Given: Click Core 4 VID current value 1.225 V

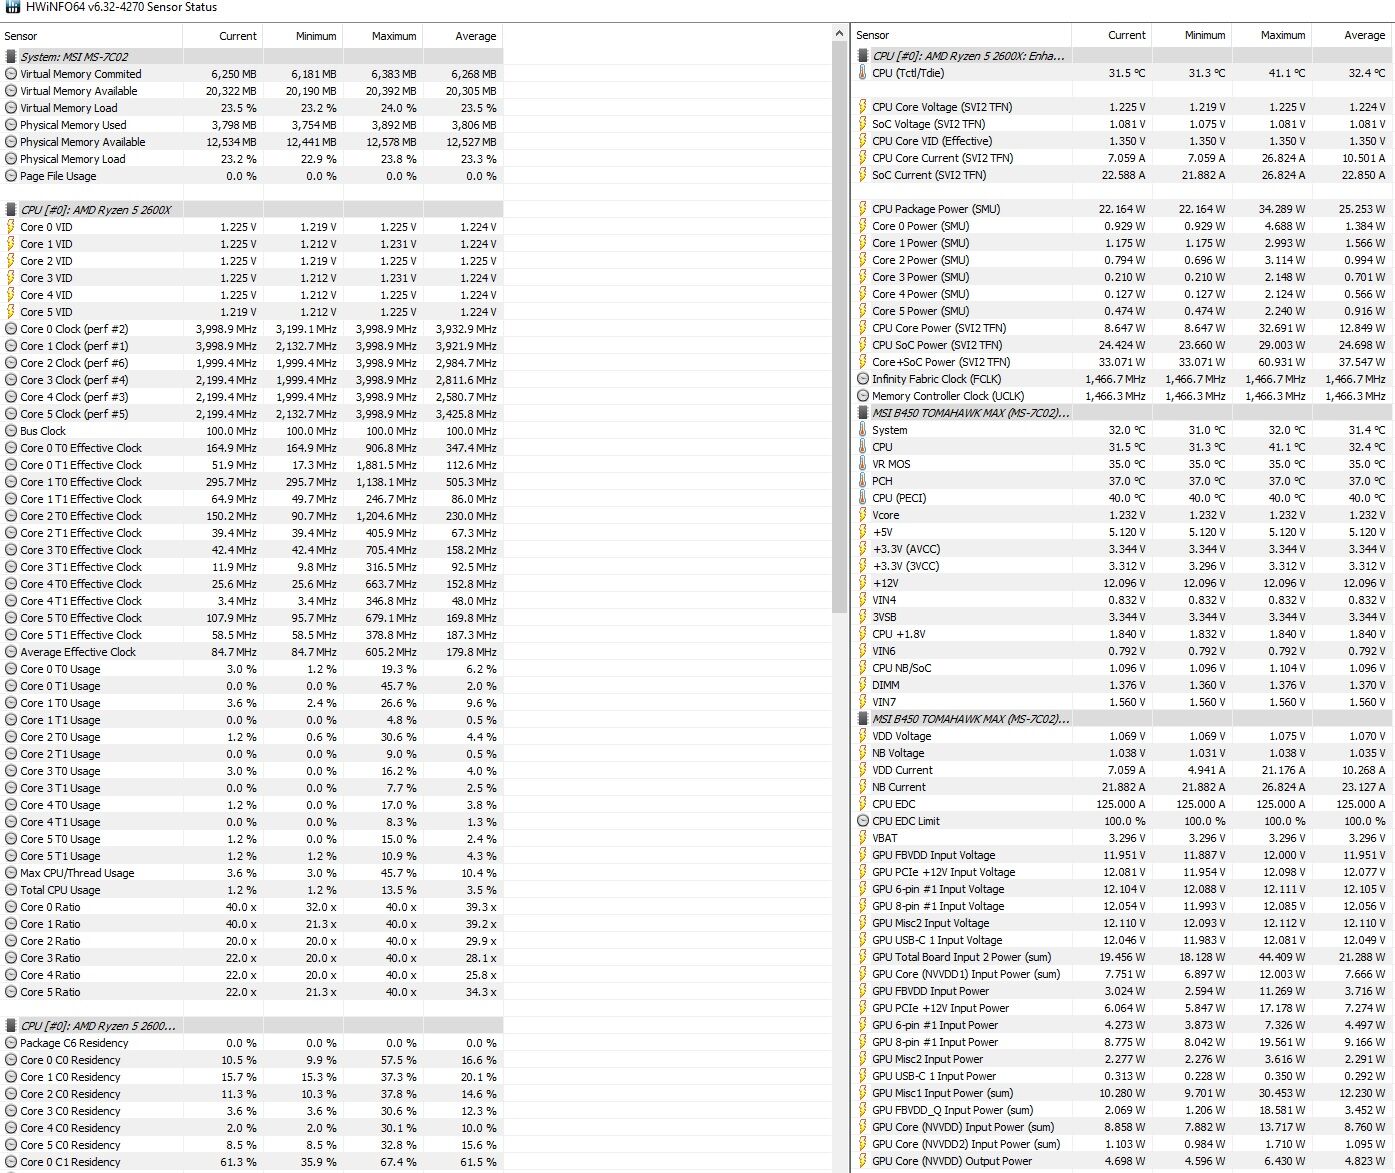Looking at the screenshot, I should (x=238, y=295).
